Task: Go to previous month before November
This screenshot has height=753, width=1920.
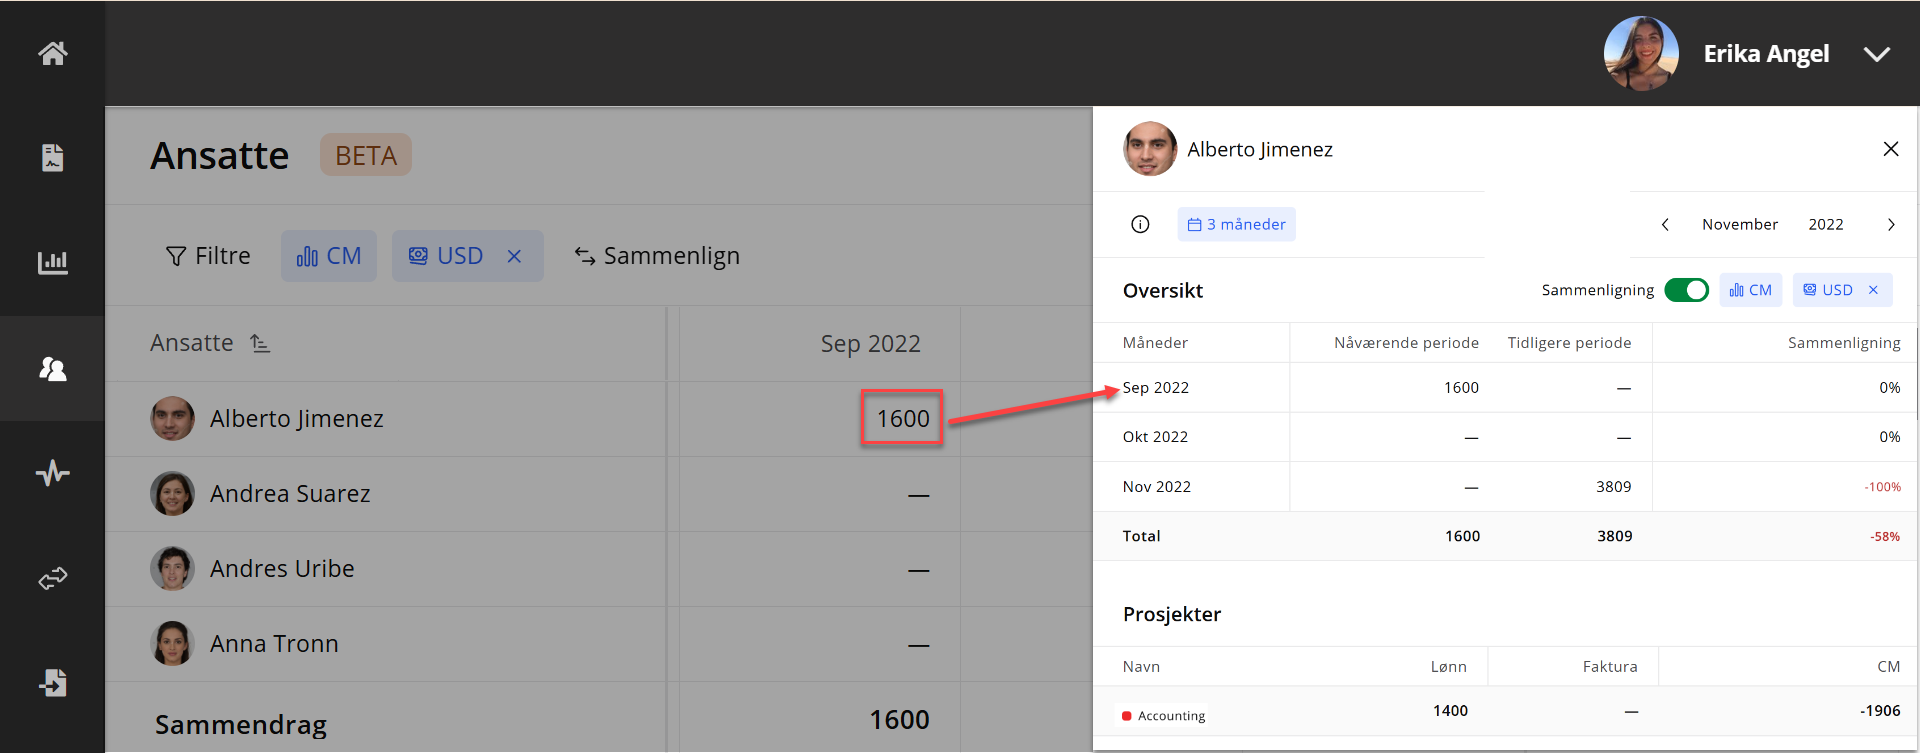Action: coord(1665,225)
